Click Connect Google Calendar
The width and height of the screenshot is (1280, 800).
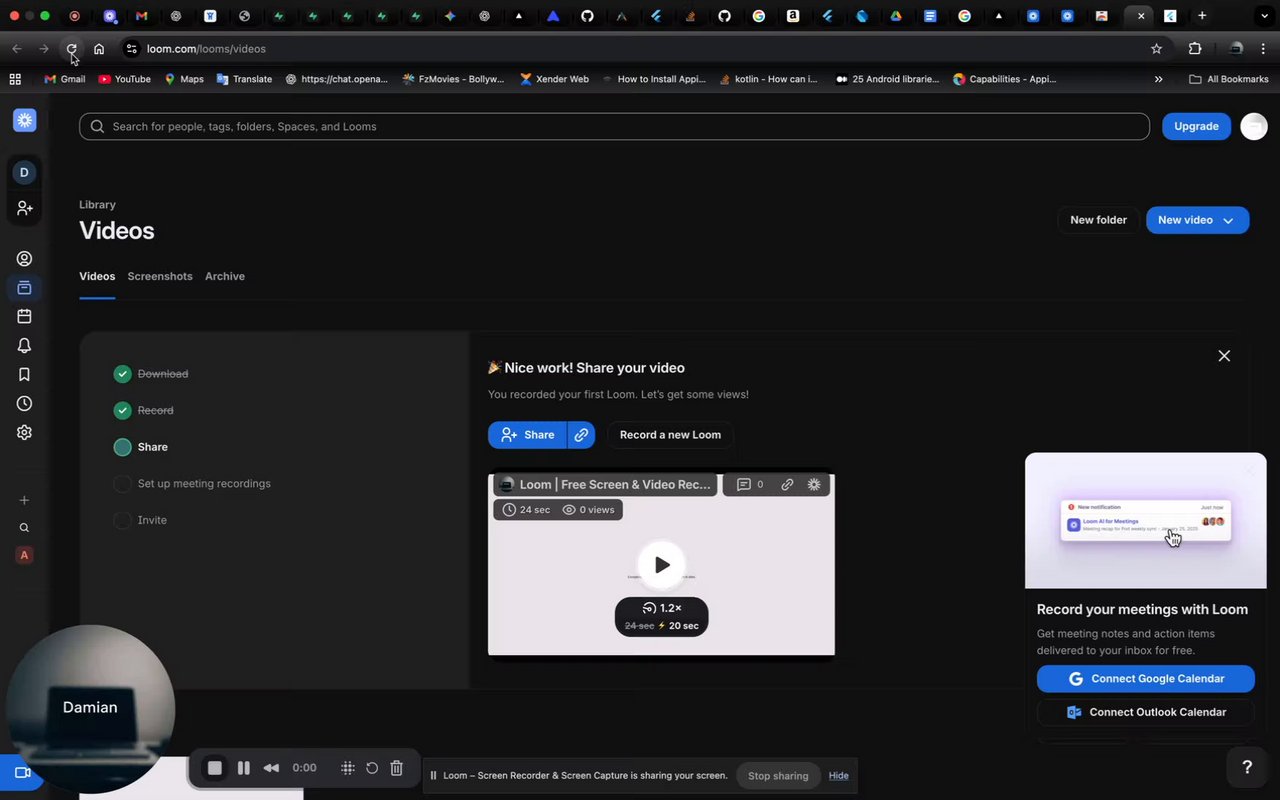[x=1146, y=679]
